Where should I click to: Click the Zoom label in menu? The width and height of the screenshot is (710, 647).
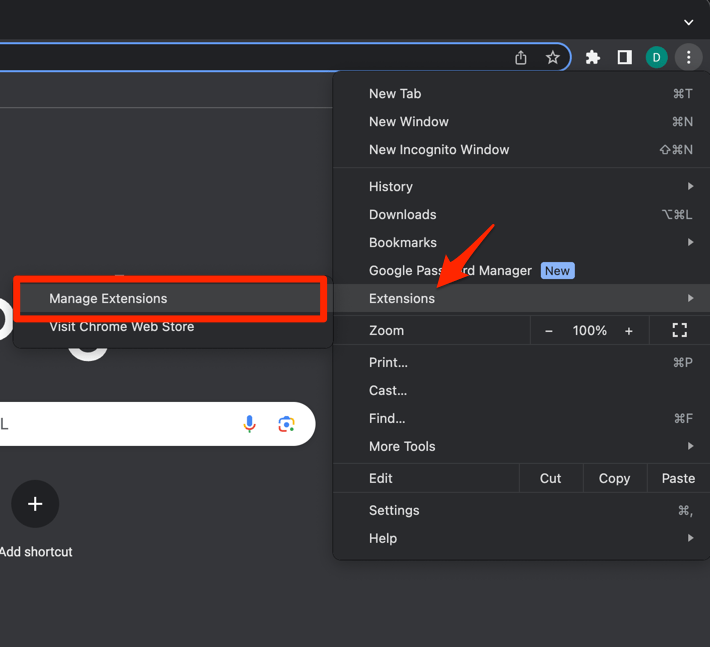pyautogui.click(x=386, y=331)
